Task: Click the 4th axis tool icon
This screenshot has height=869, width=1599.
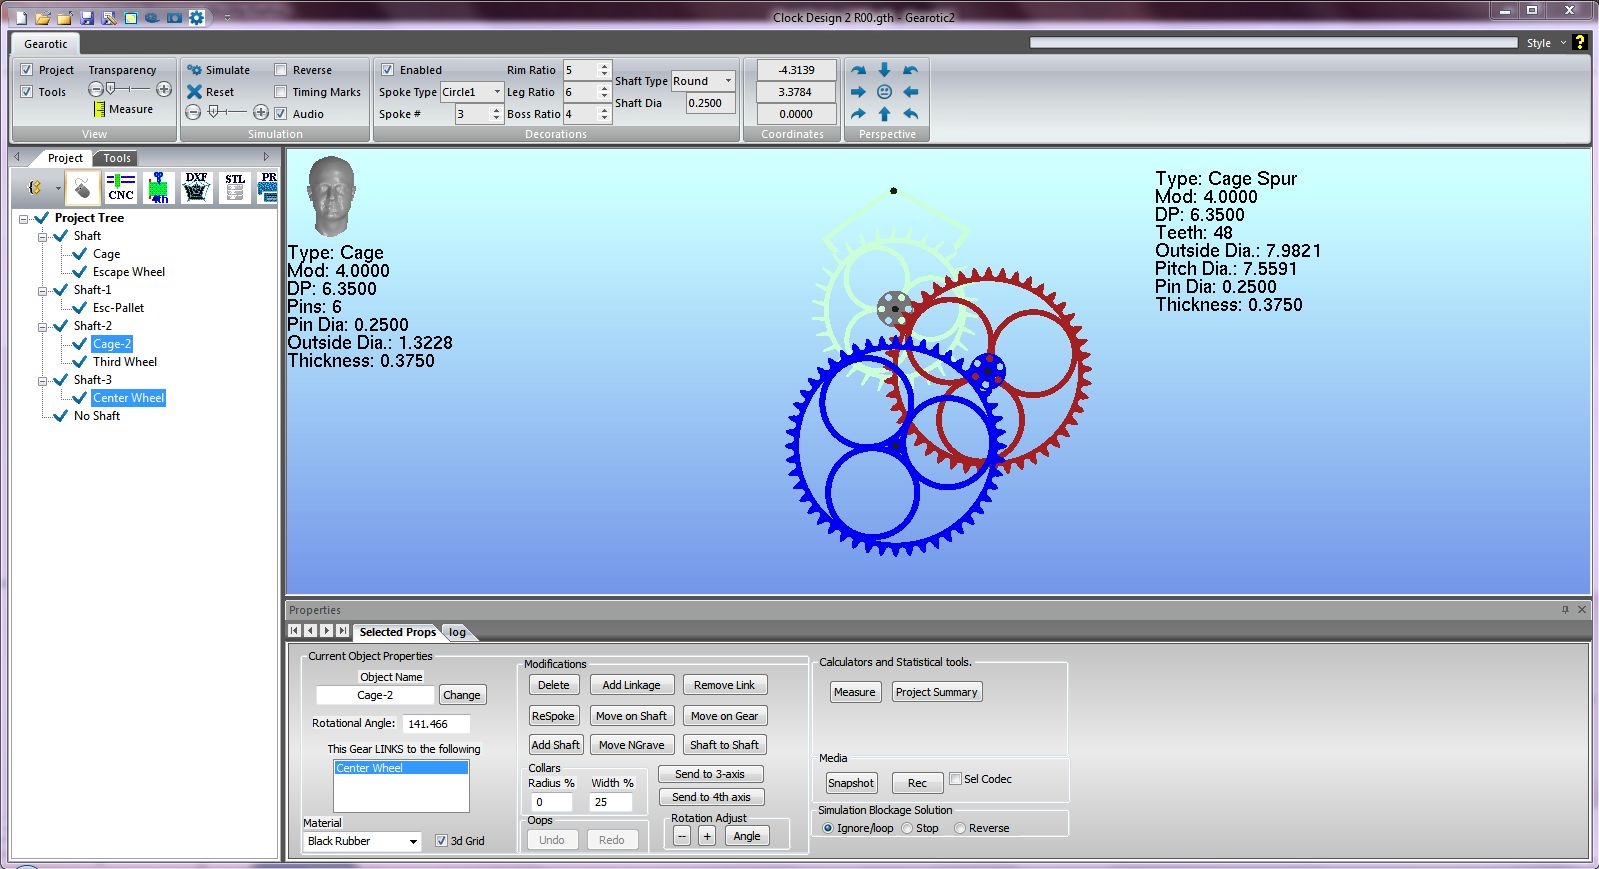Action: (x=159, y=187)
